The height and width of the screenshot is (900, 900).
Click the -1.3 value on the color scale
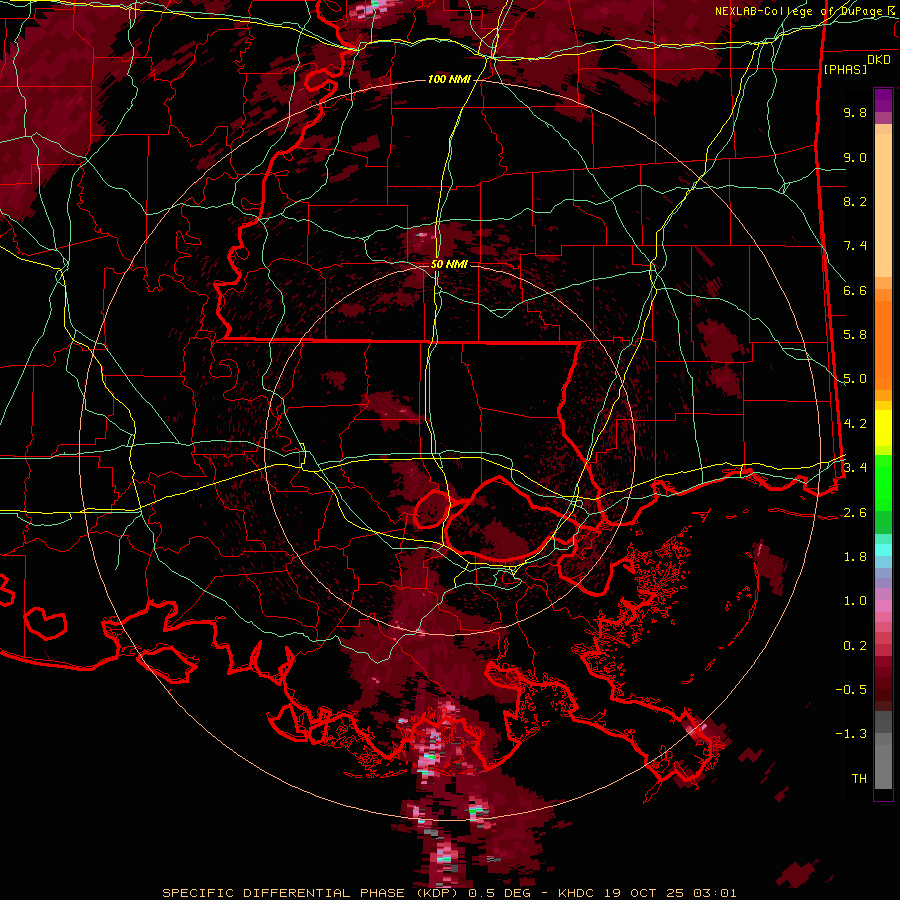pyautogui.click(x=851, y=734)
